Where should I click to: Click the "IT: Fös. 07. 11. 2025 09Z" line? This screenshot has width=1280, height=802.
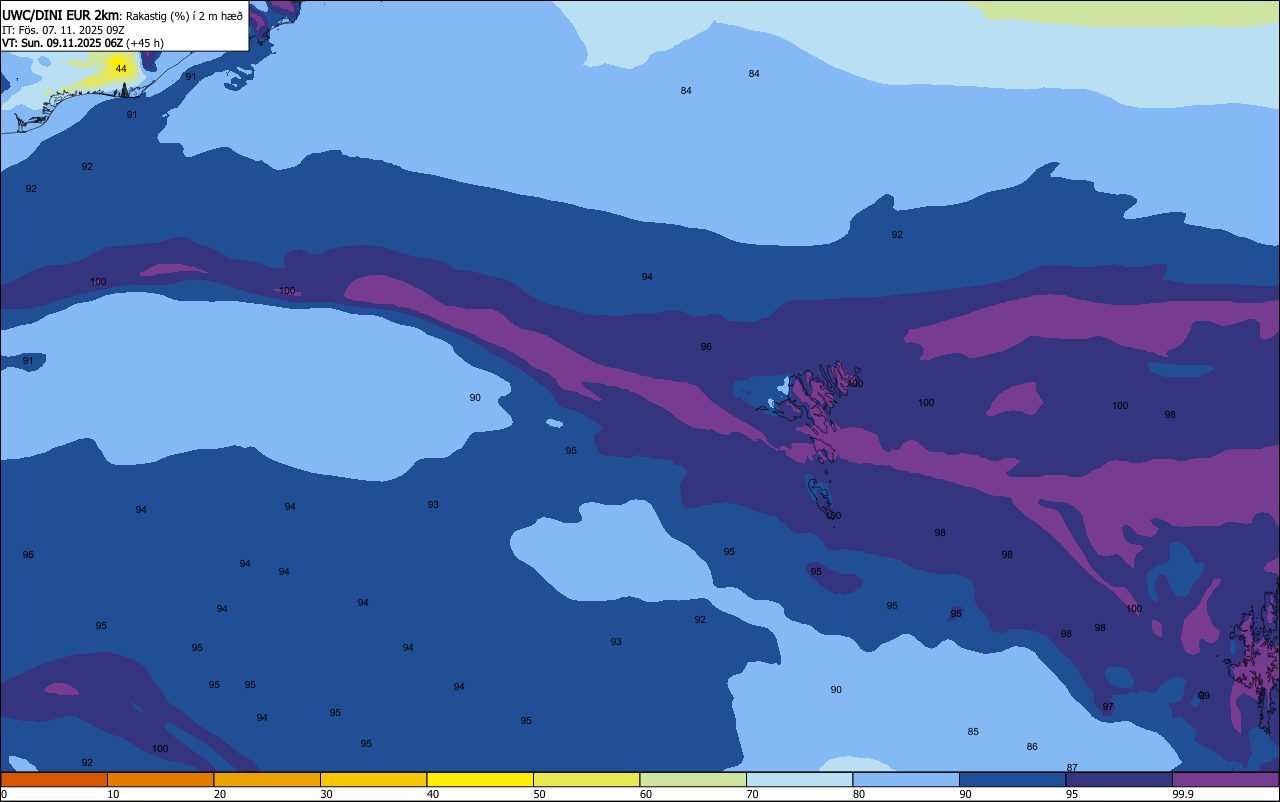(x=63, y=30)
